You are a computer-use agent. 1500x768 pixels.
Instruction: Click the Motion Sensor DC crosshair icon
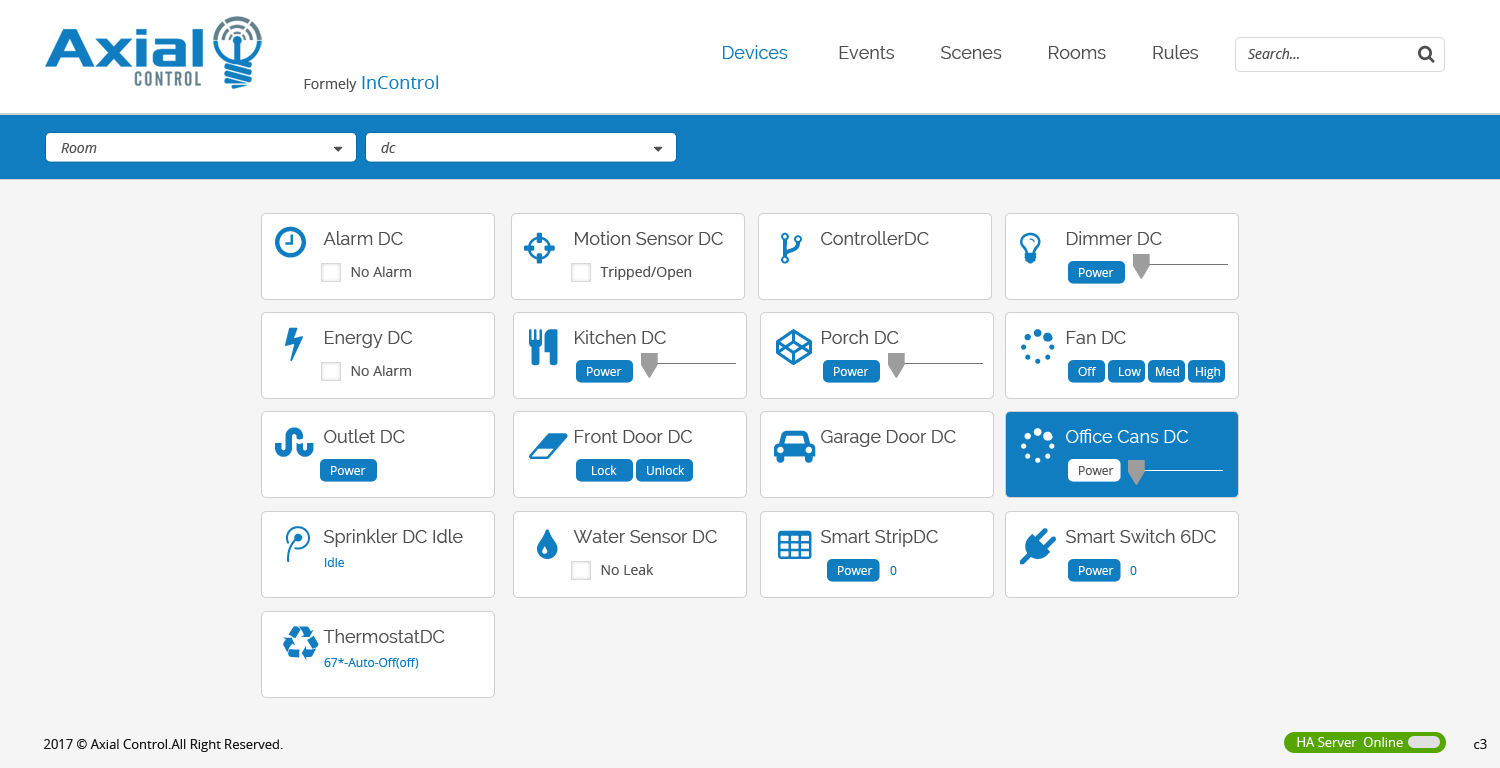(539, 248)
